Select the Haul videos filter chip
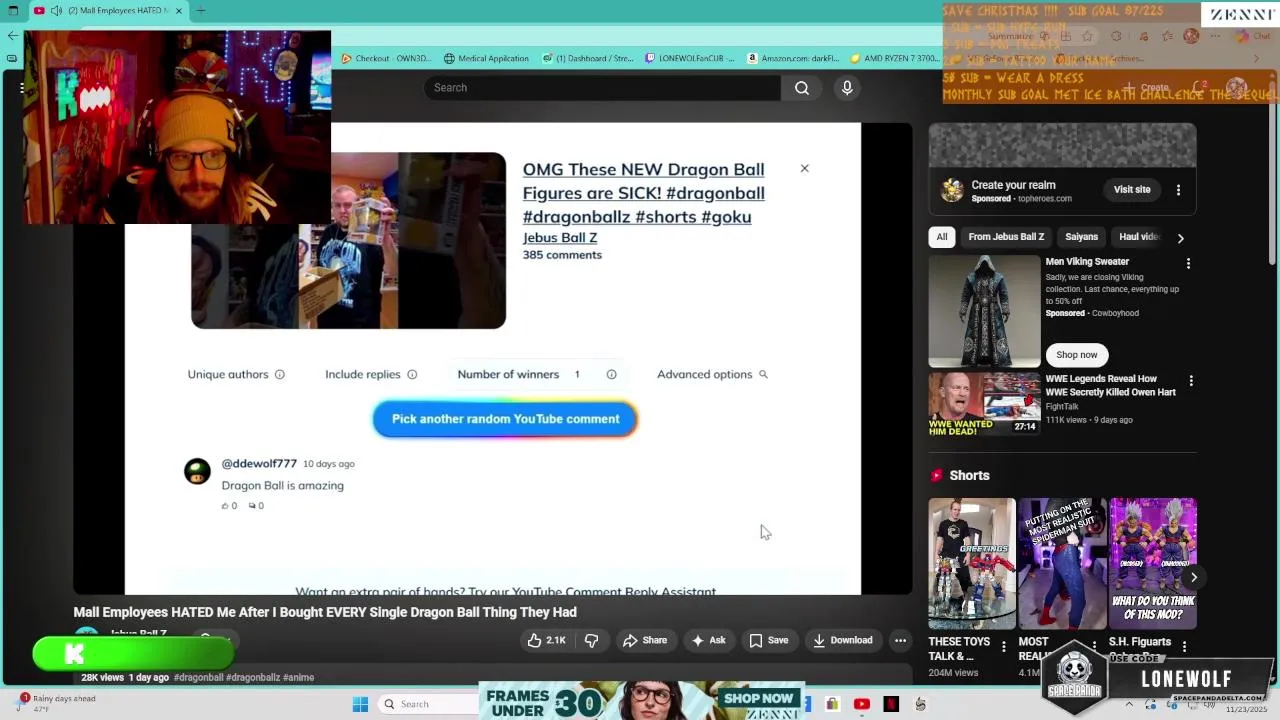 pos(1139,237)
